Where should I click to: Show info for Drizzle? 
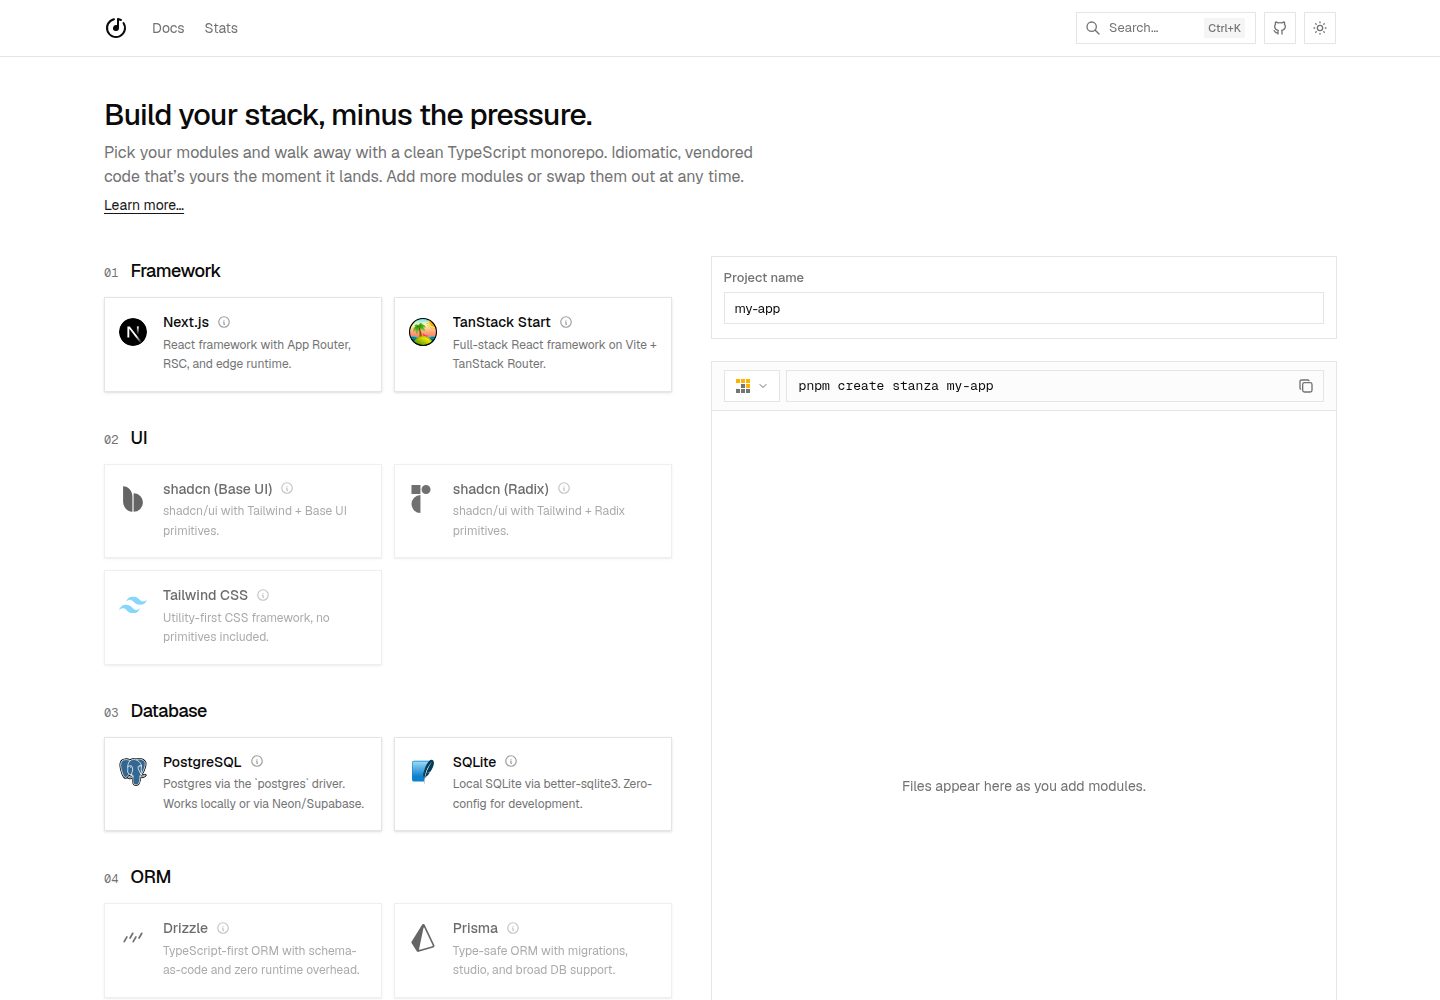click(x=223, y=928)
